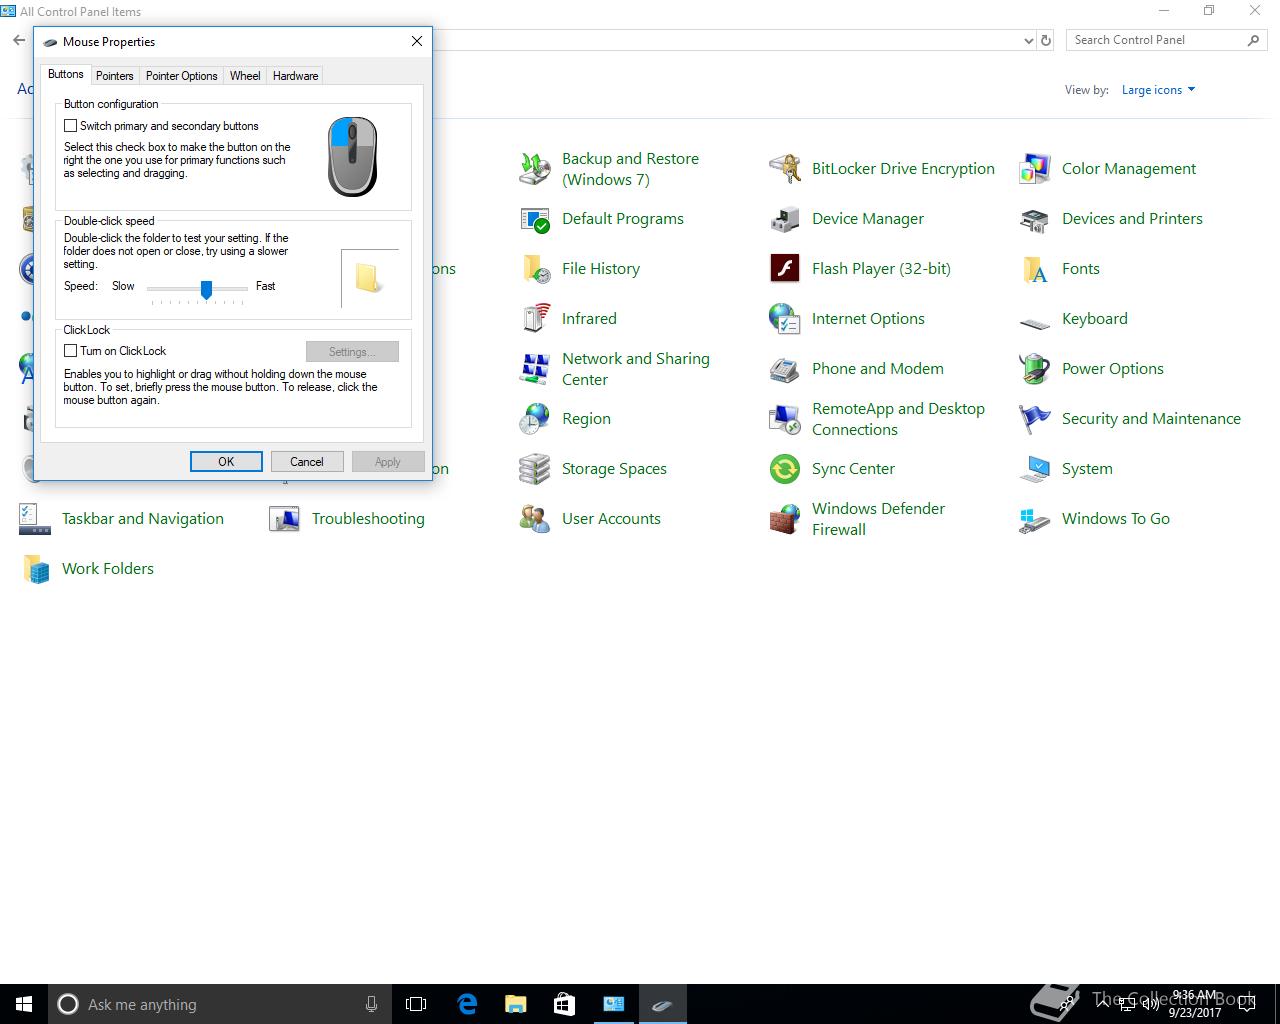Viewport: 1280px width, 1024px height.
Task: Open Network and Sharing Center icon
Action: [x=535, y=369]
